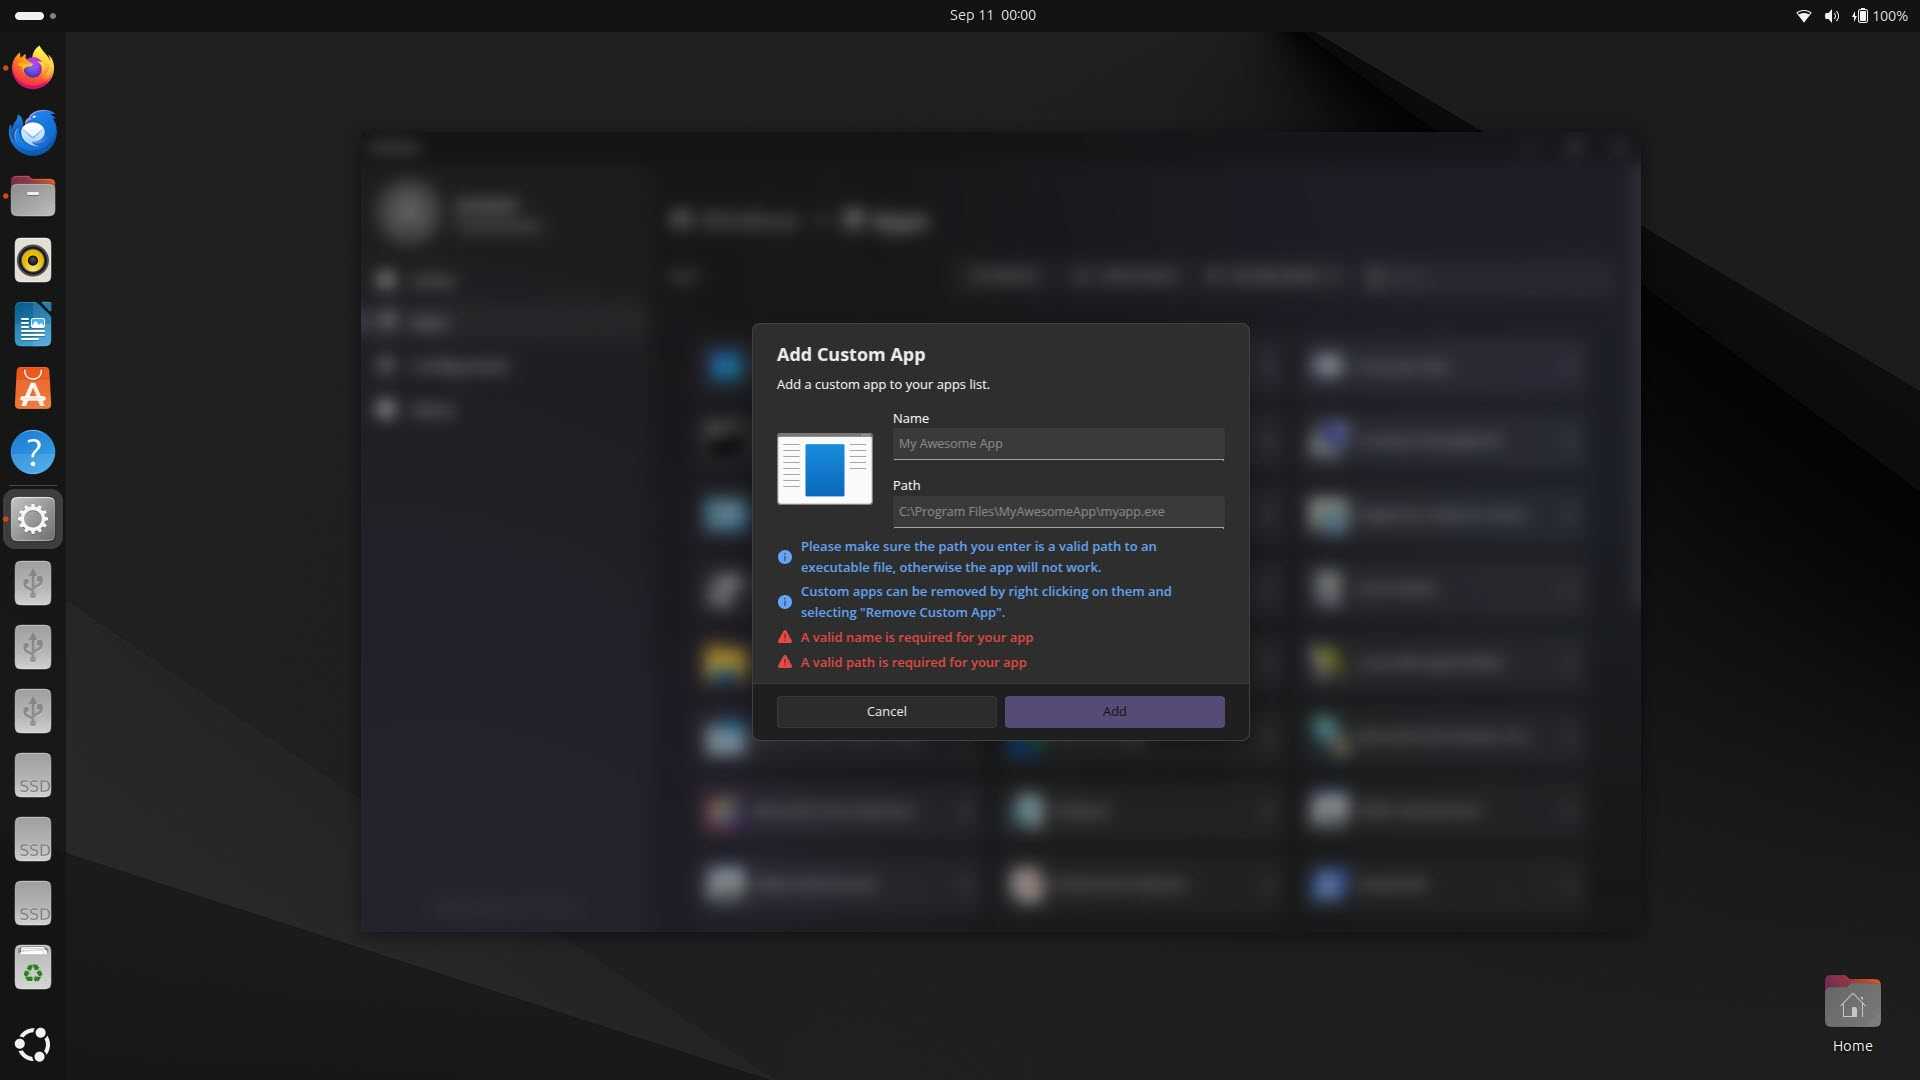Click the Settings gear dock icon
Screen dimensions: 1920x1080
coord(33,520)
